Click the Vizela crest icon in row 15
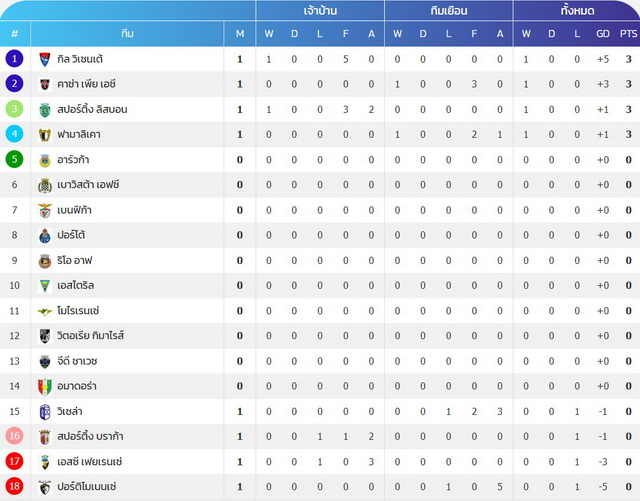This screenshot has width=640, height=501. [x=44, y=412]
